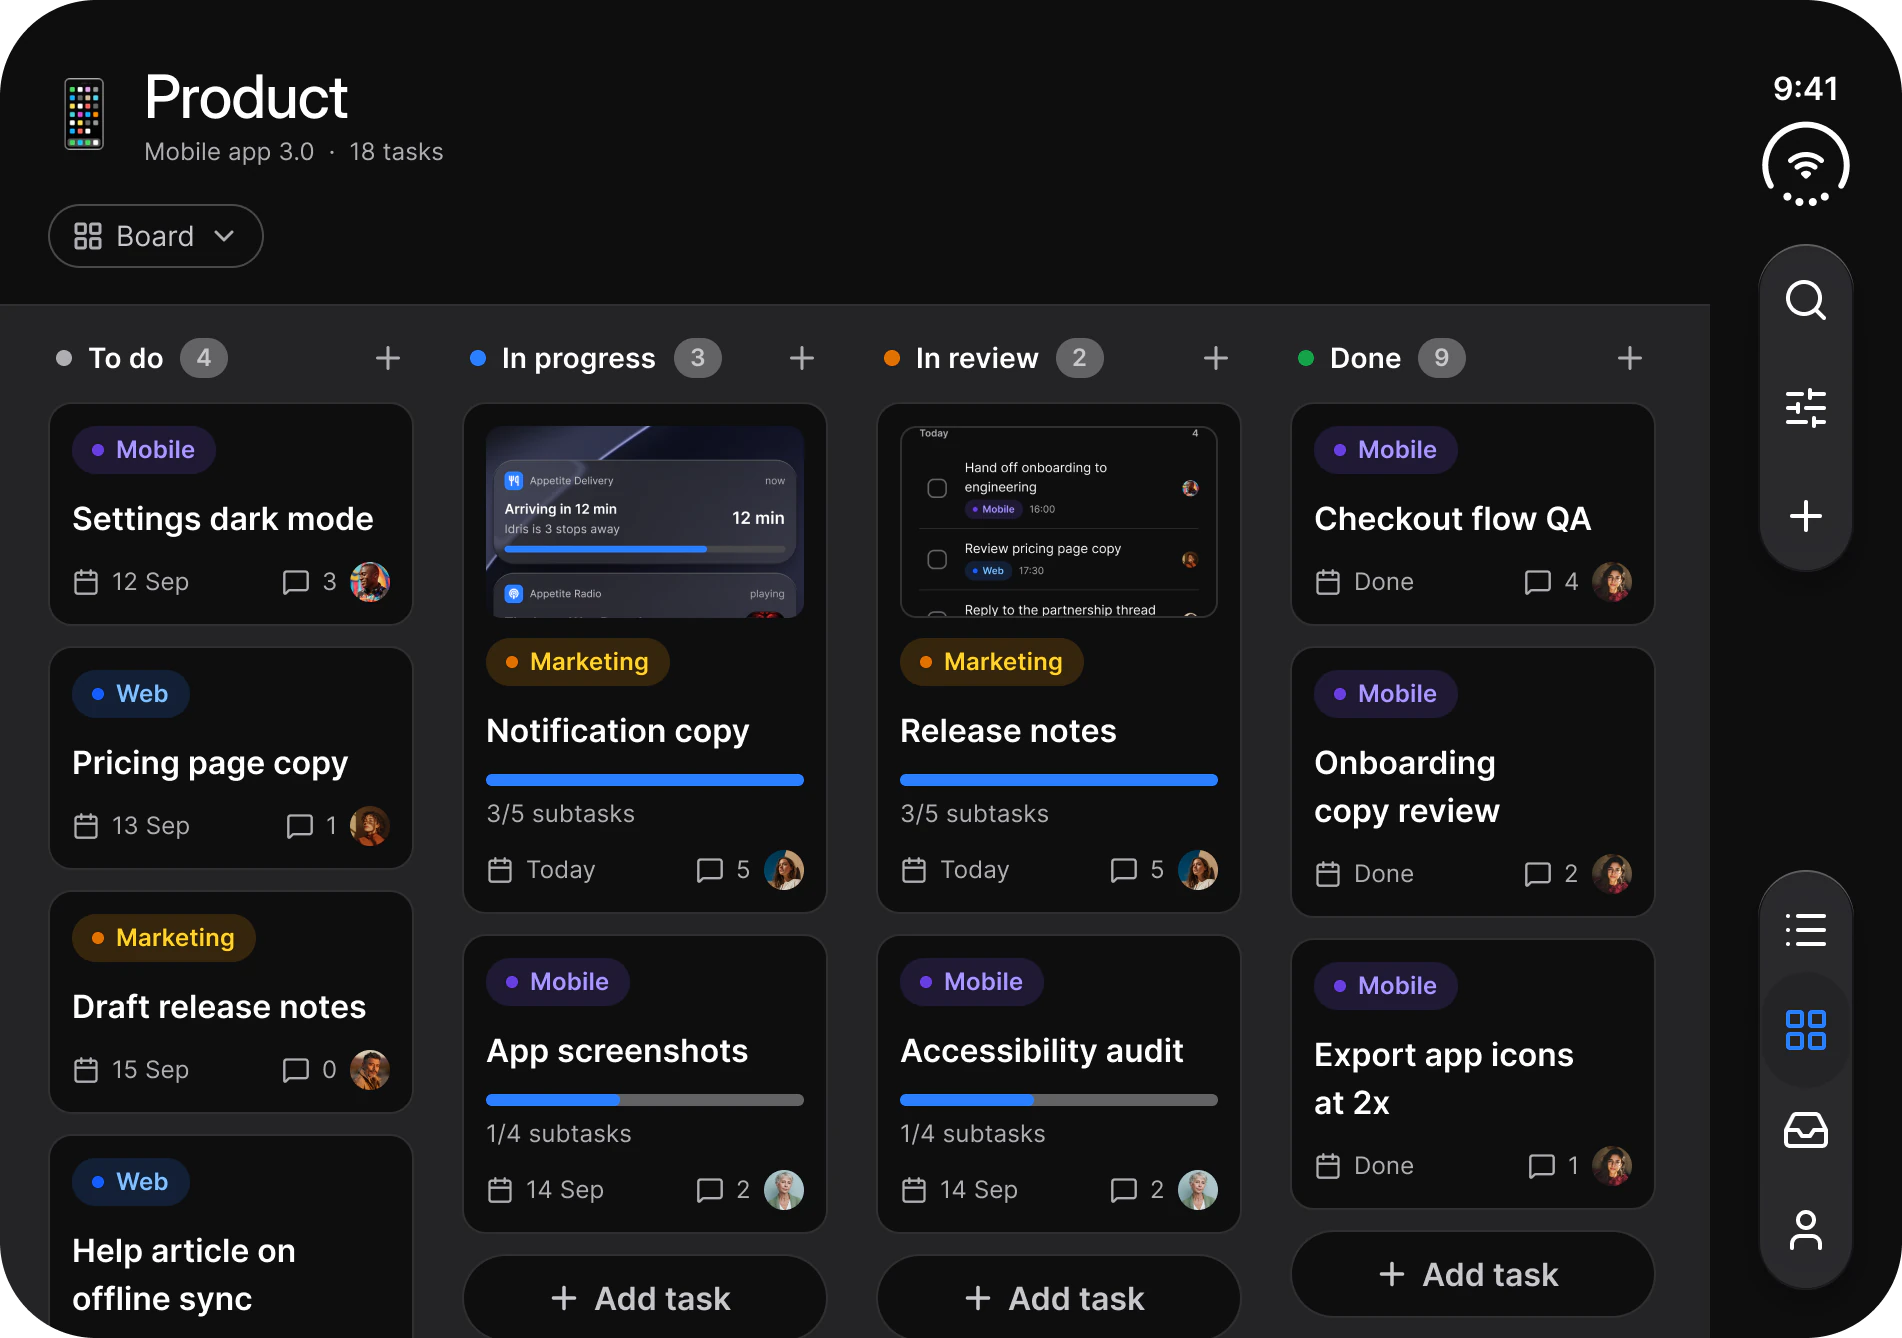The image size is (1902, 1338).
Task: Add a card to Done column
Action: [1630, 358]
